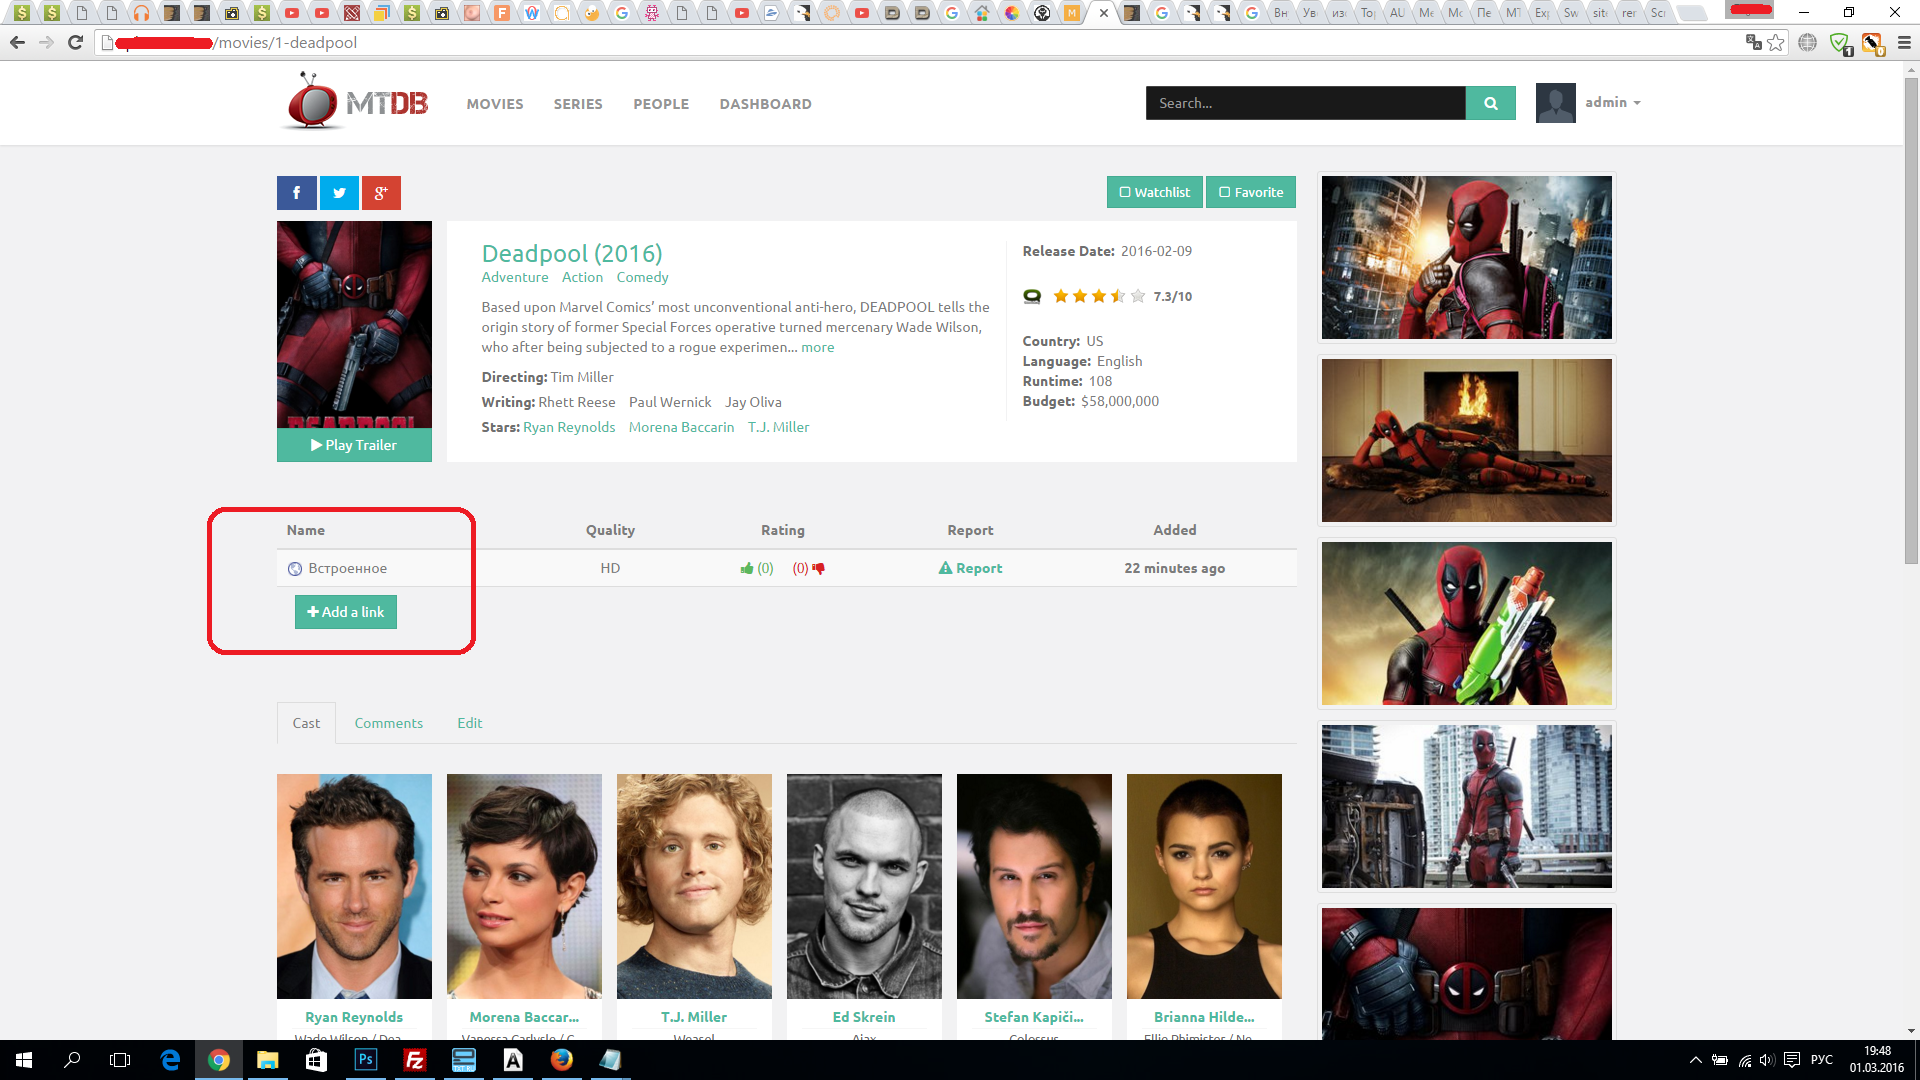Screen dimensions: 1920x1080
Task: Click the MTDB logo
Action: tap(357, 102)
